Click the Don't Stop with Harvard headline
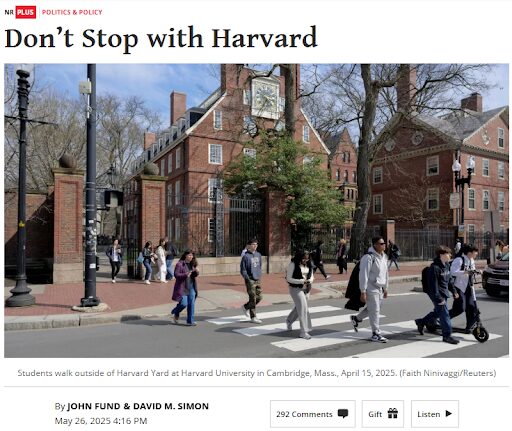The height and width of the screenshot is (431, 512). coord(161,38)
